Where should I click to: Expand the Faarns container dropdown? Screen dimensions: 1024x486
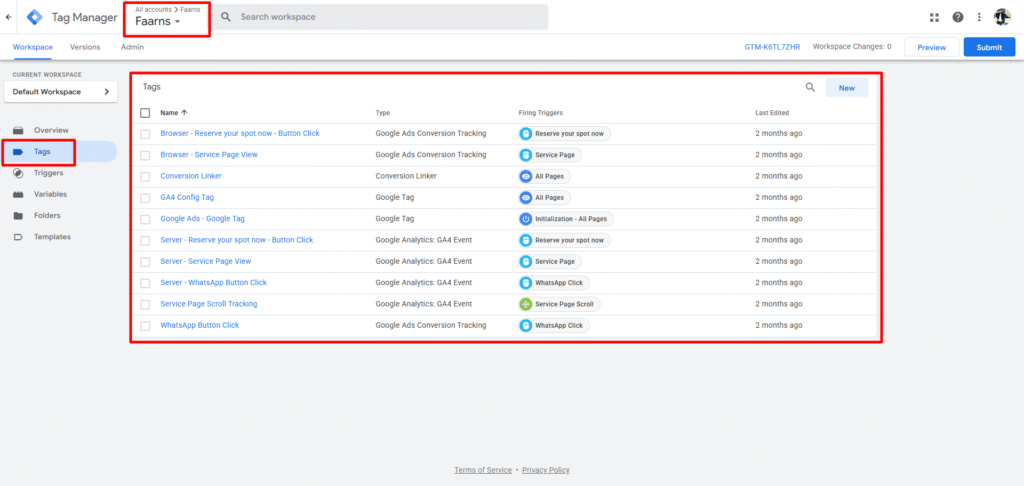pyautogui.click(x=158, y=22)
